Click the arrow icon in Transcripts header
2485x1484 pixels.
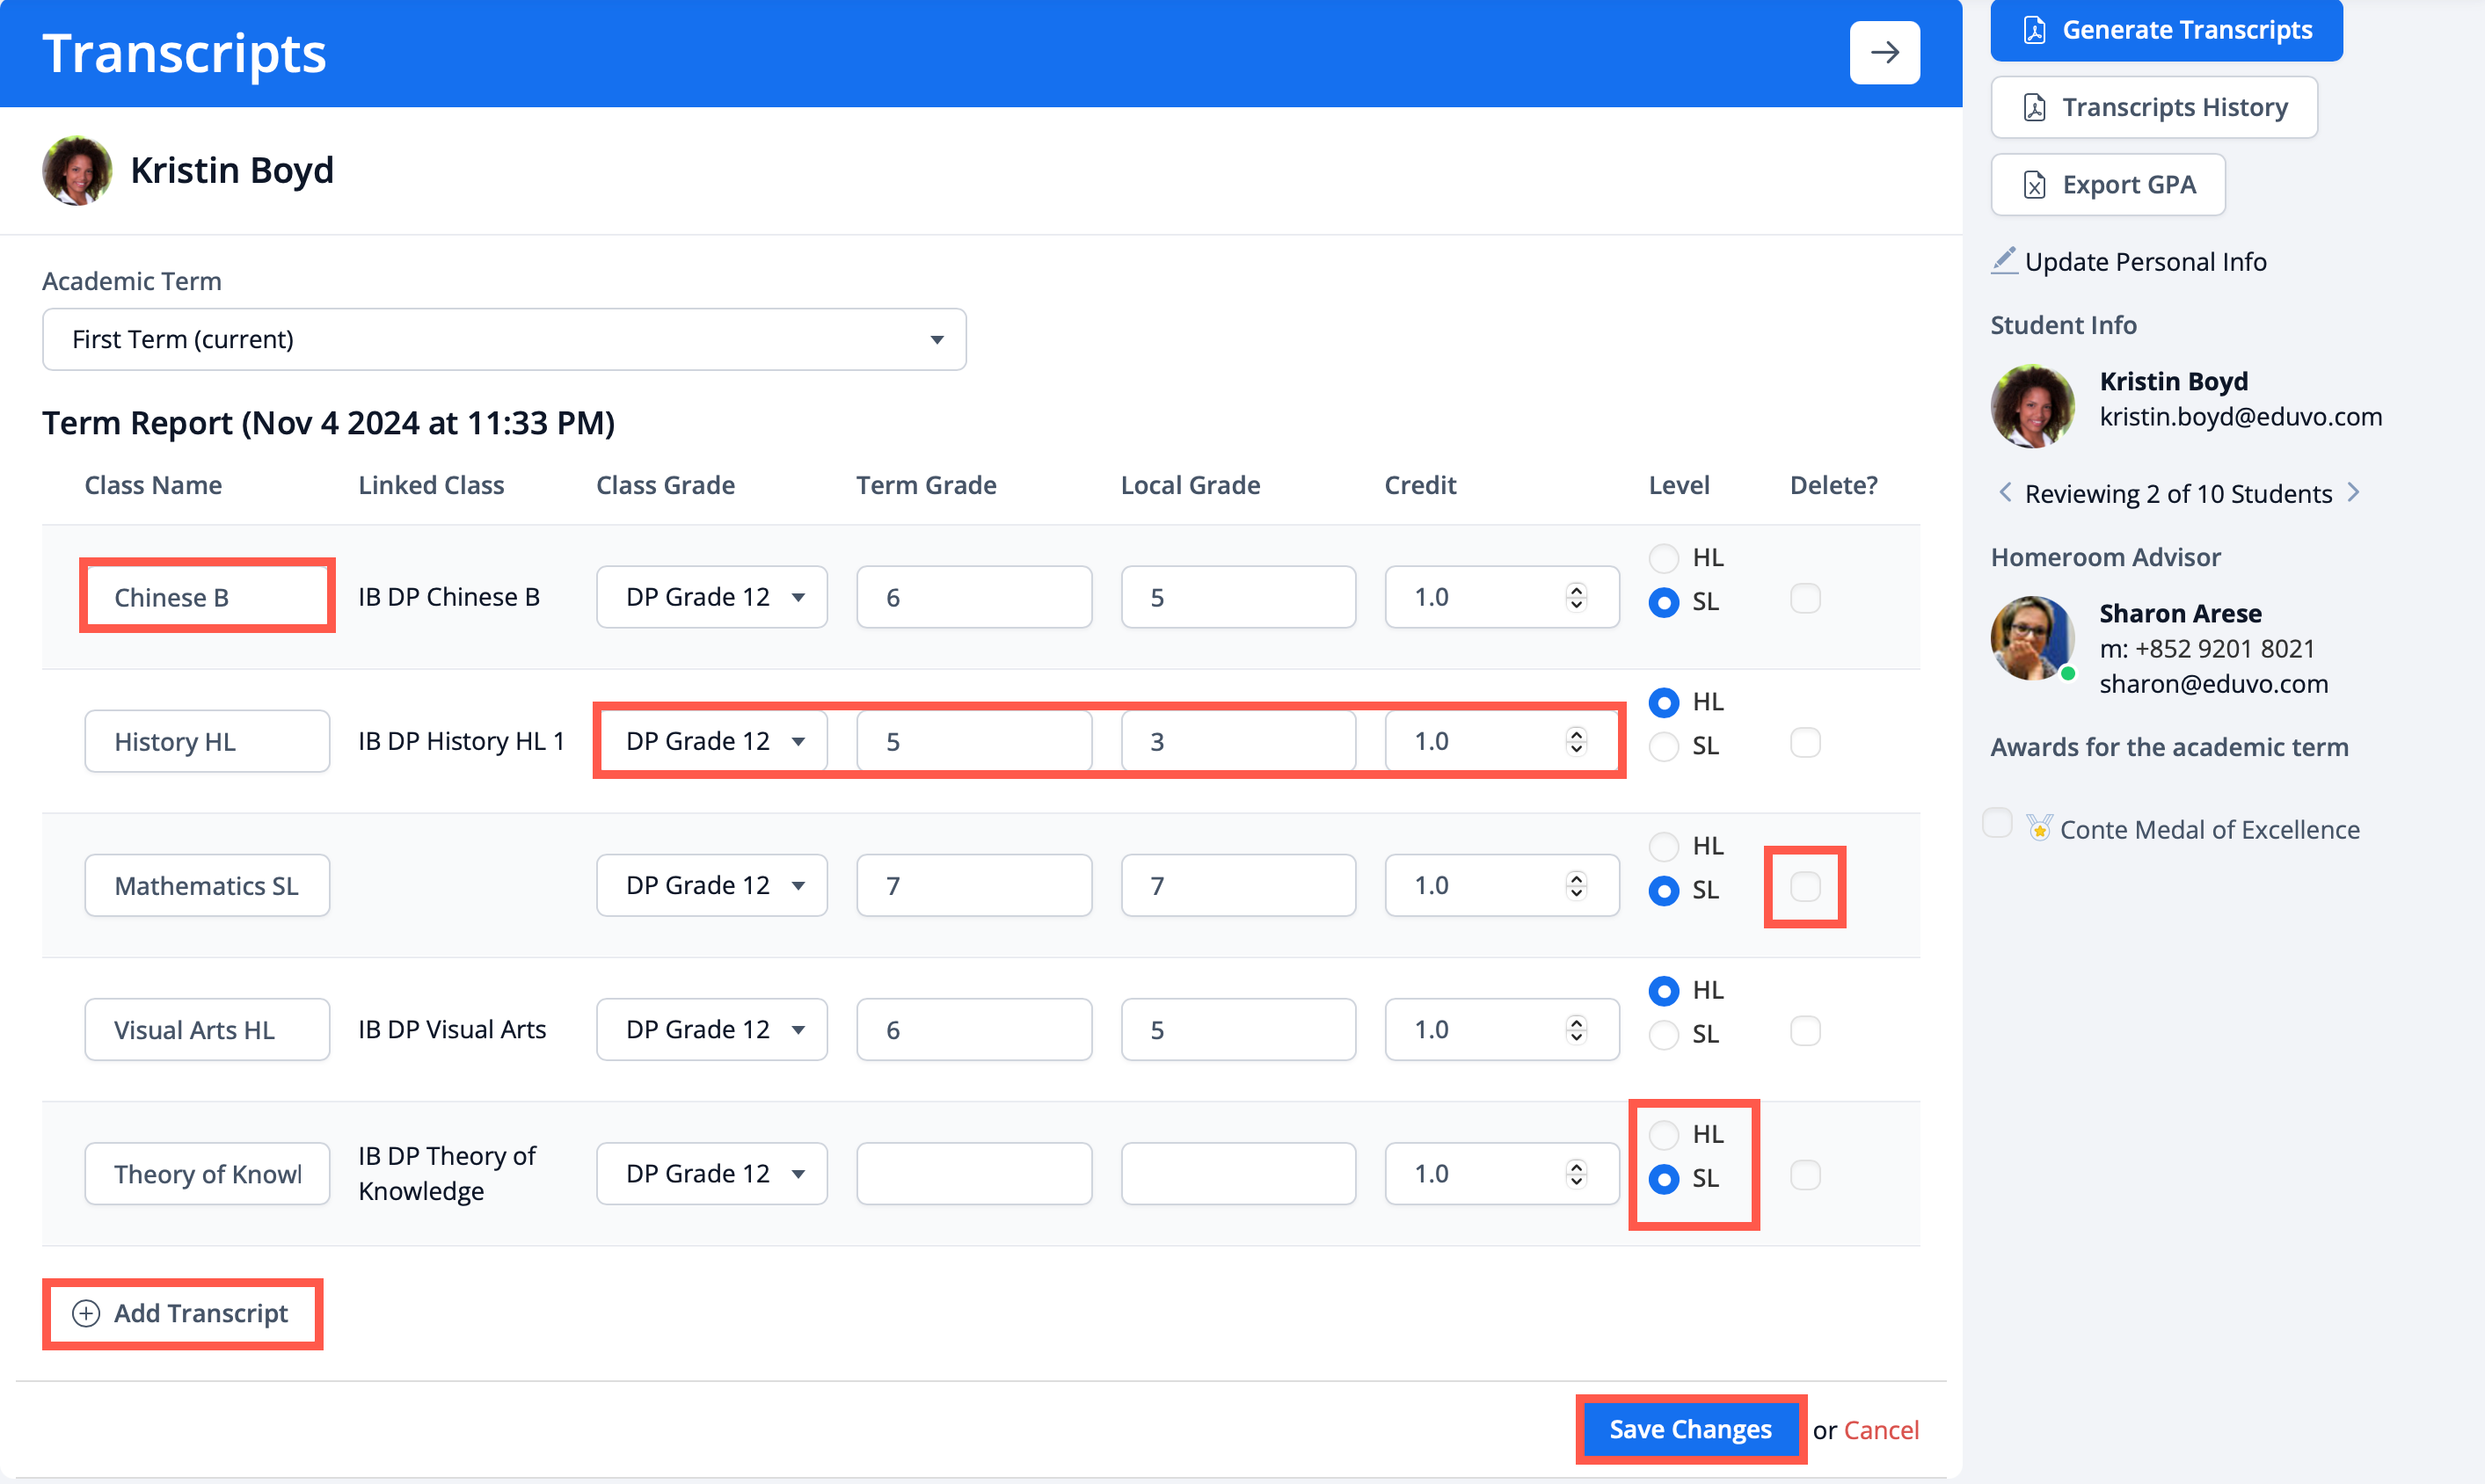pyautogui.click(x=1884, y=52)
